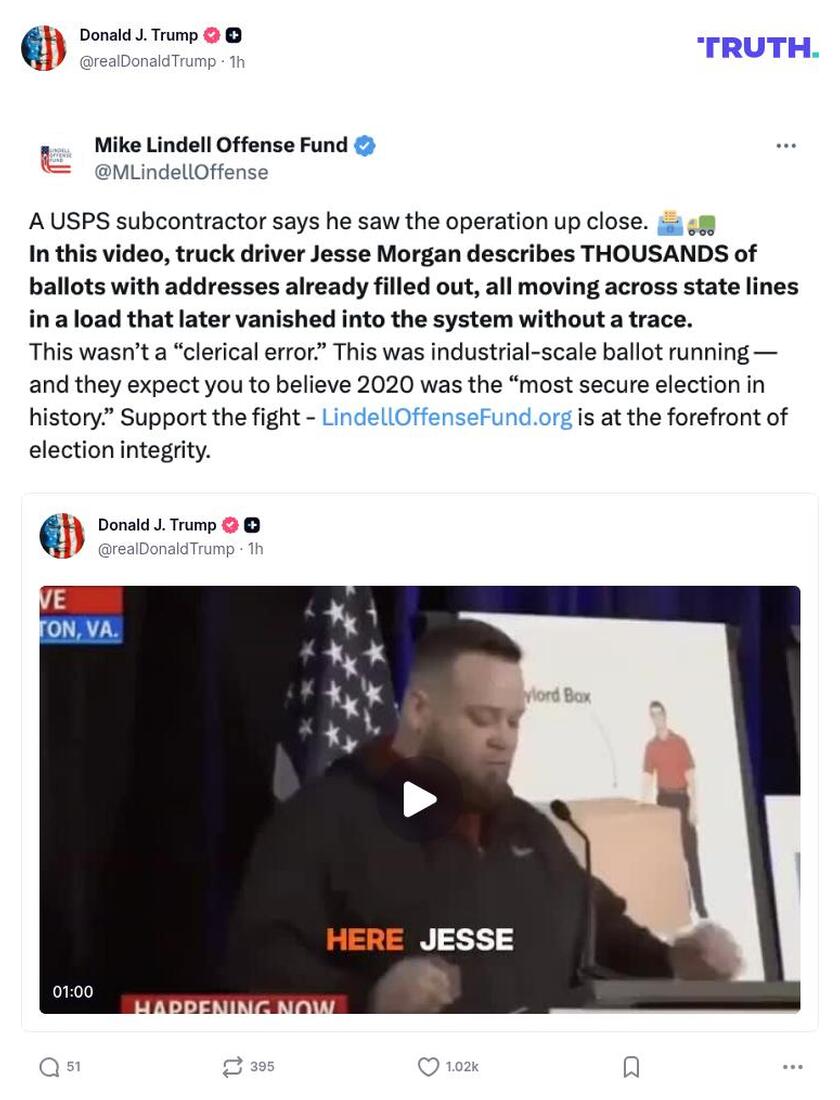
Task: Click the quoted post's @realDonaldTrump handle
Action: [x=166, y=549]
